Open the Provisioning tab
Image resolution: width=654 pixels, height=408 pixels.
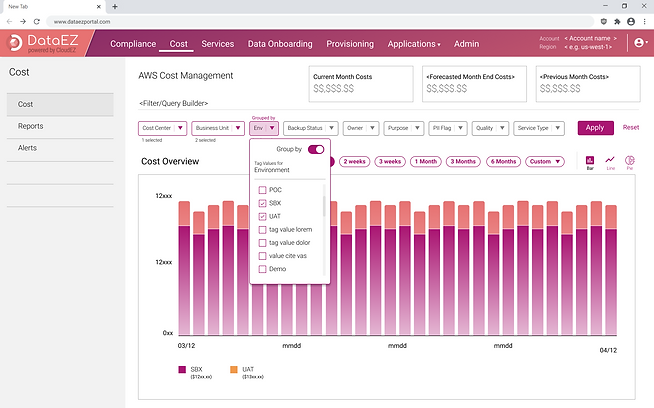(x=350, y=44)
